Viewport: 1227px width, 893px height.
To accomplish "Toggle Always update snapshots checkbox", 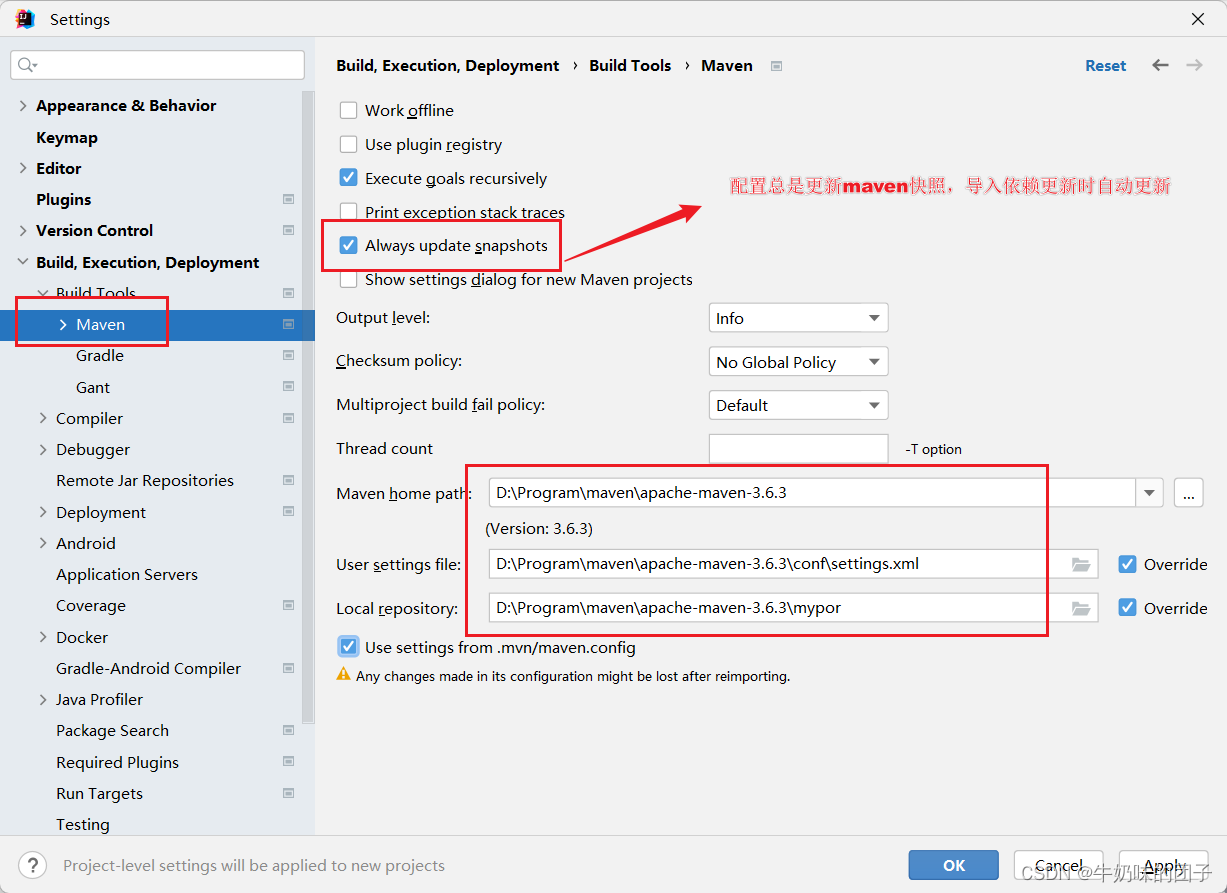I will click(x=348, y=245).
